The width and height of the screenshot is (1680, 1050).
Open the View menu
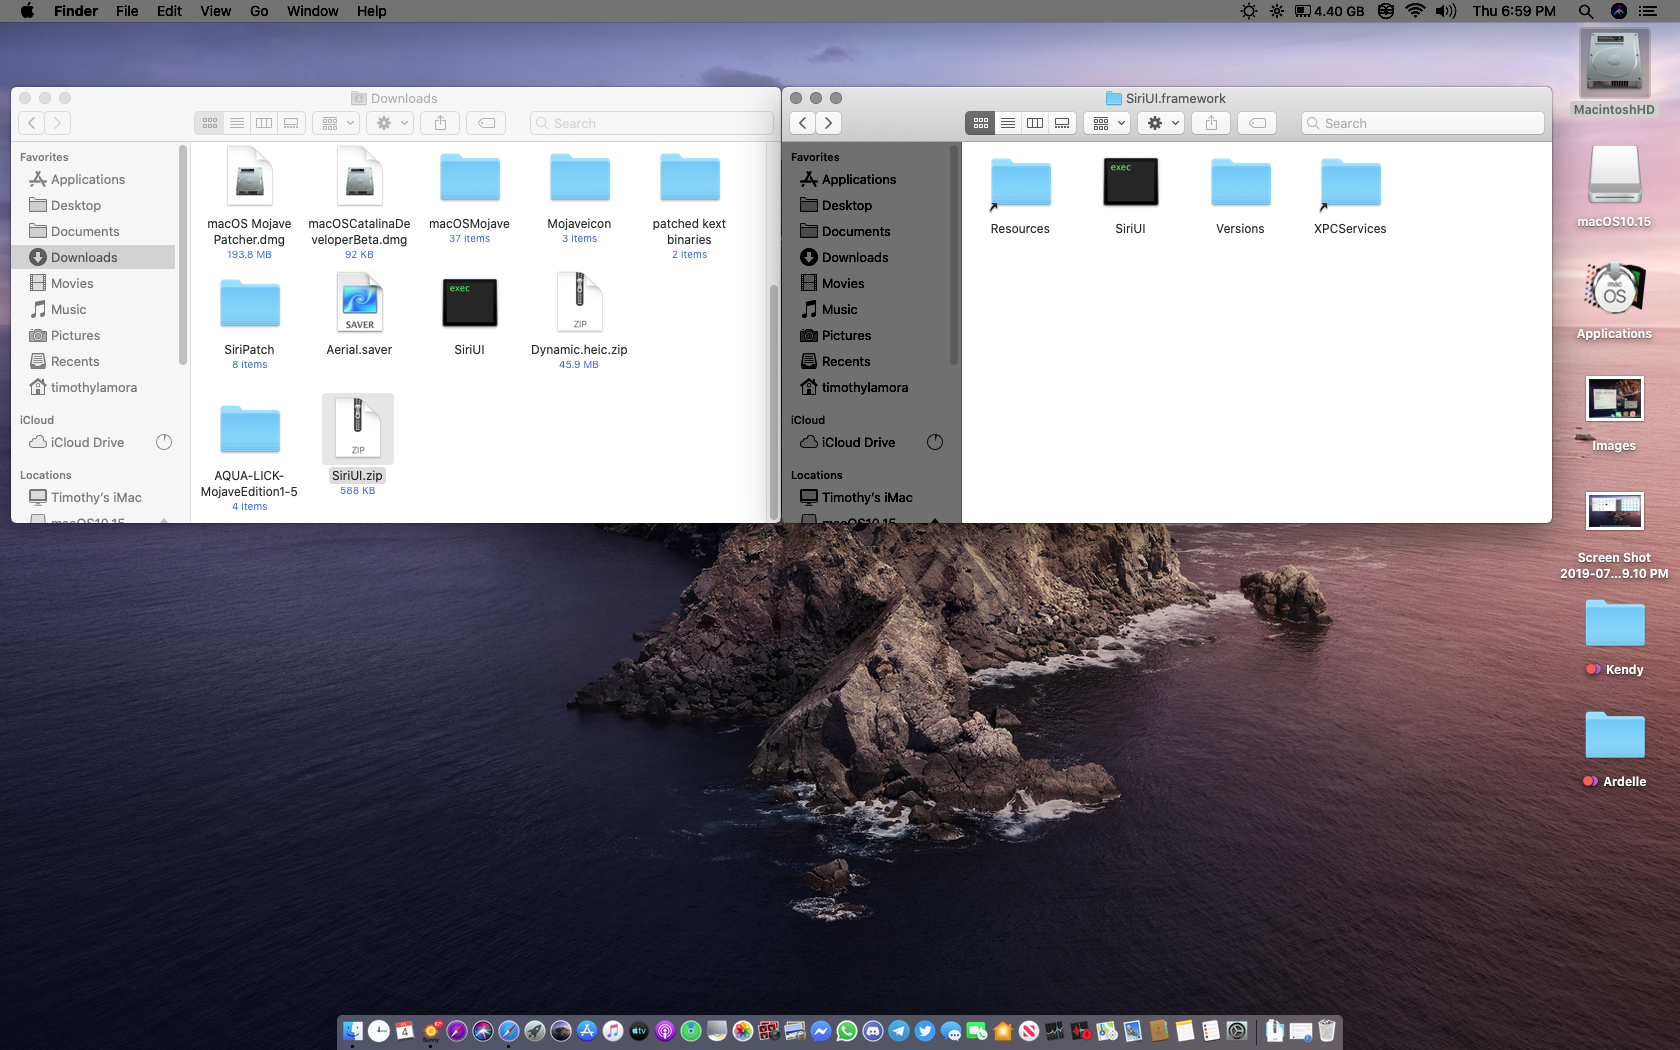[215, 11]
